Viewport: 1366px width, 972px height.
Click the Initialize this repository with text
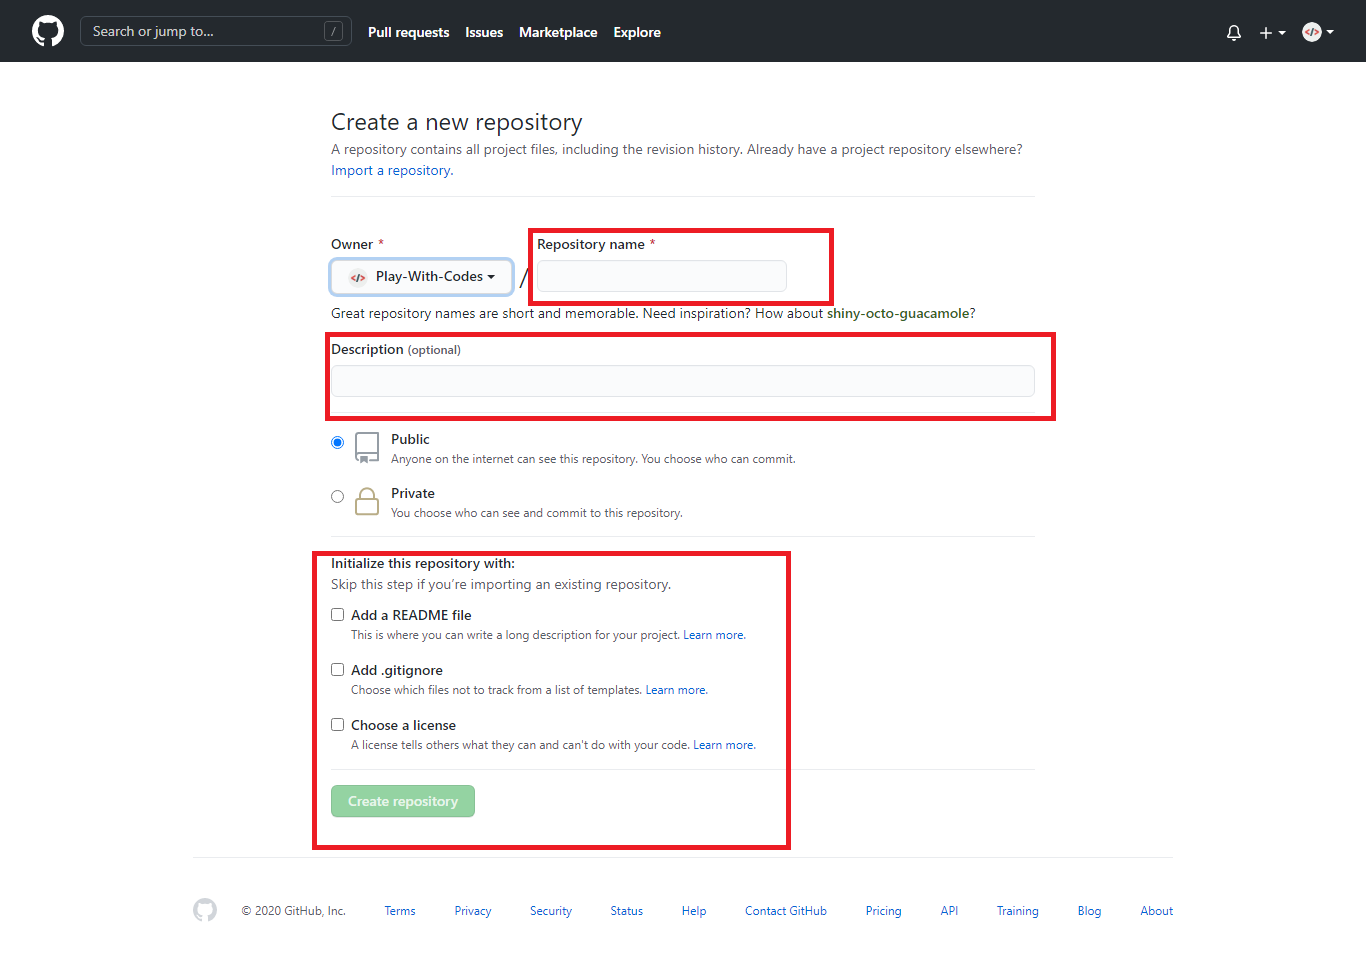coord(423,563)
